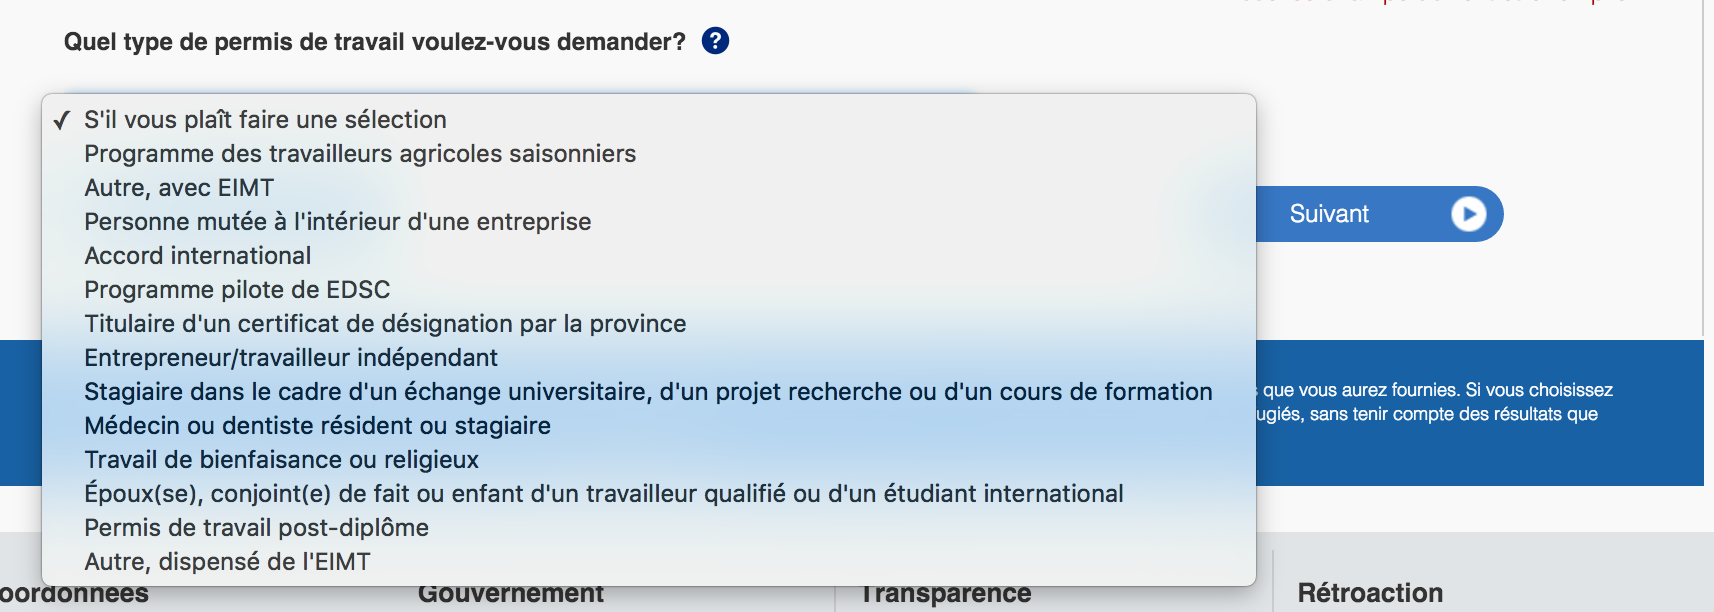The width and height of the screenshot is (1714, 612).
Task: Choose "Médecin ou dentiste résident ou stagiaire"
Action: tap(317, 426)
